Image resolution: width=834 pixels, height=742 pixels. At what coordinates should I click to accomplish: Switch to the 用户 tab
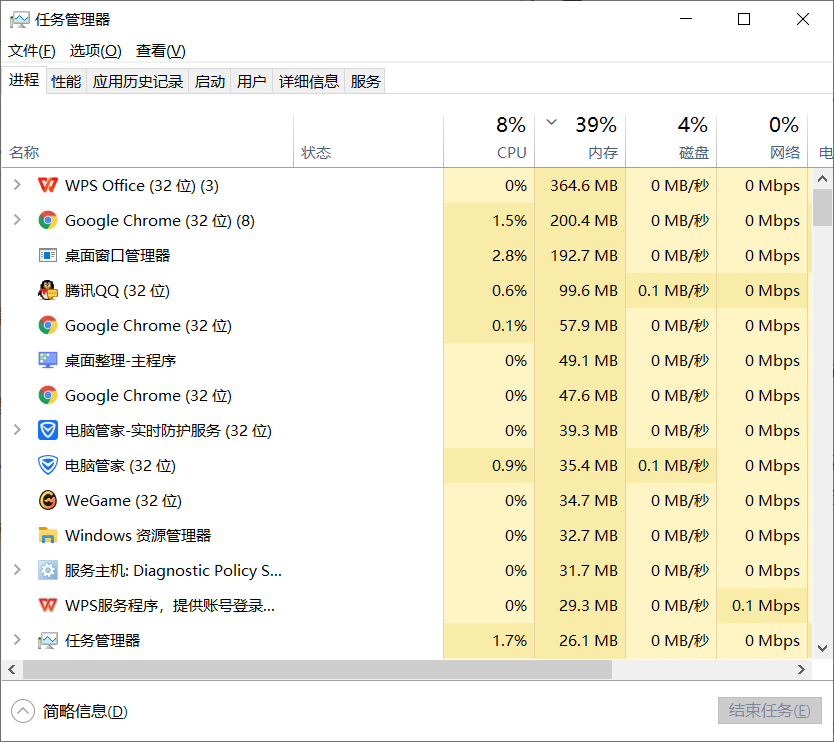tap(252, 81)
